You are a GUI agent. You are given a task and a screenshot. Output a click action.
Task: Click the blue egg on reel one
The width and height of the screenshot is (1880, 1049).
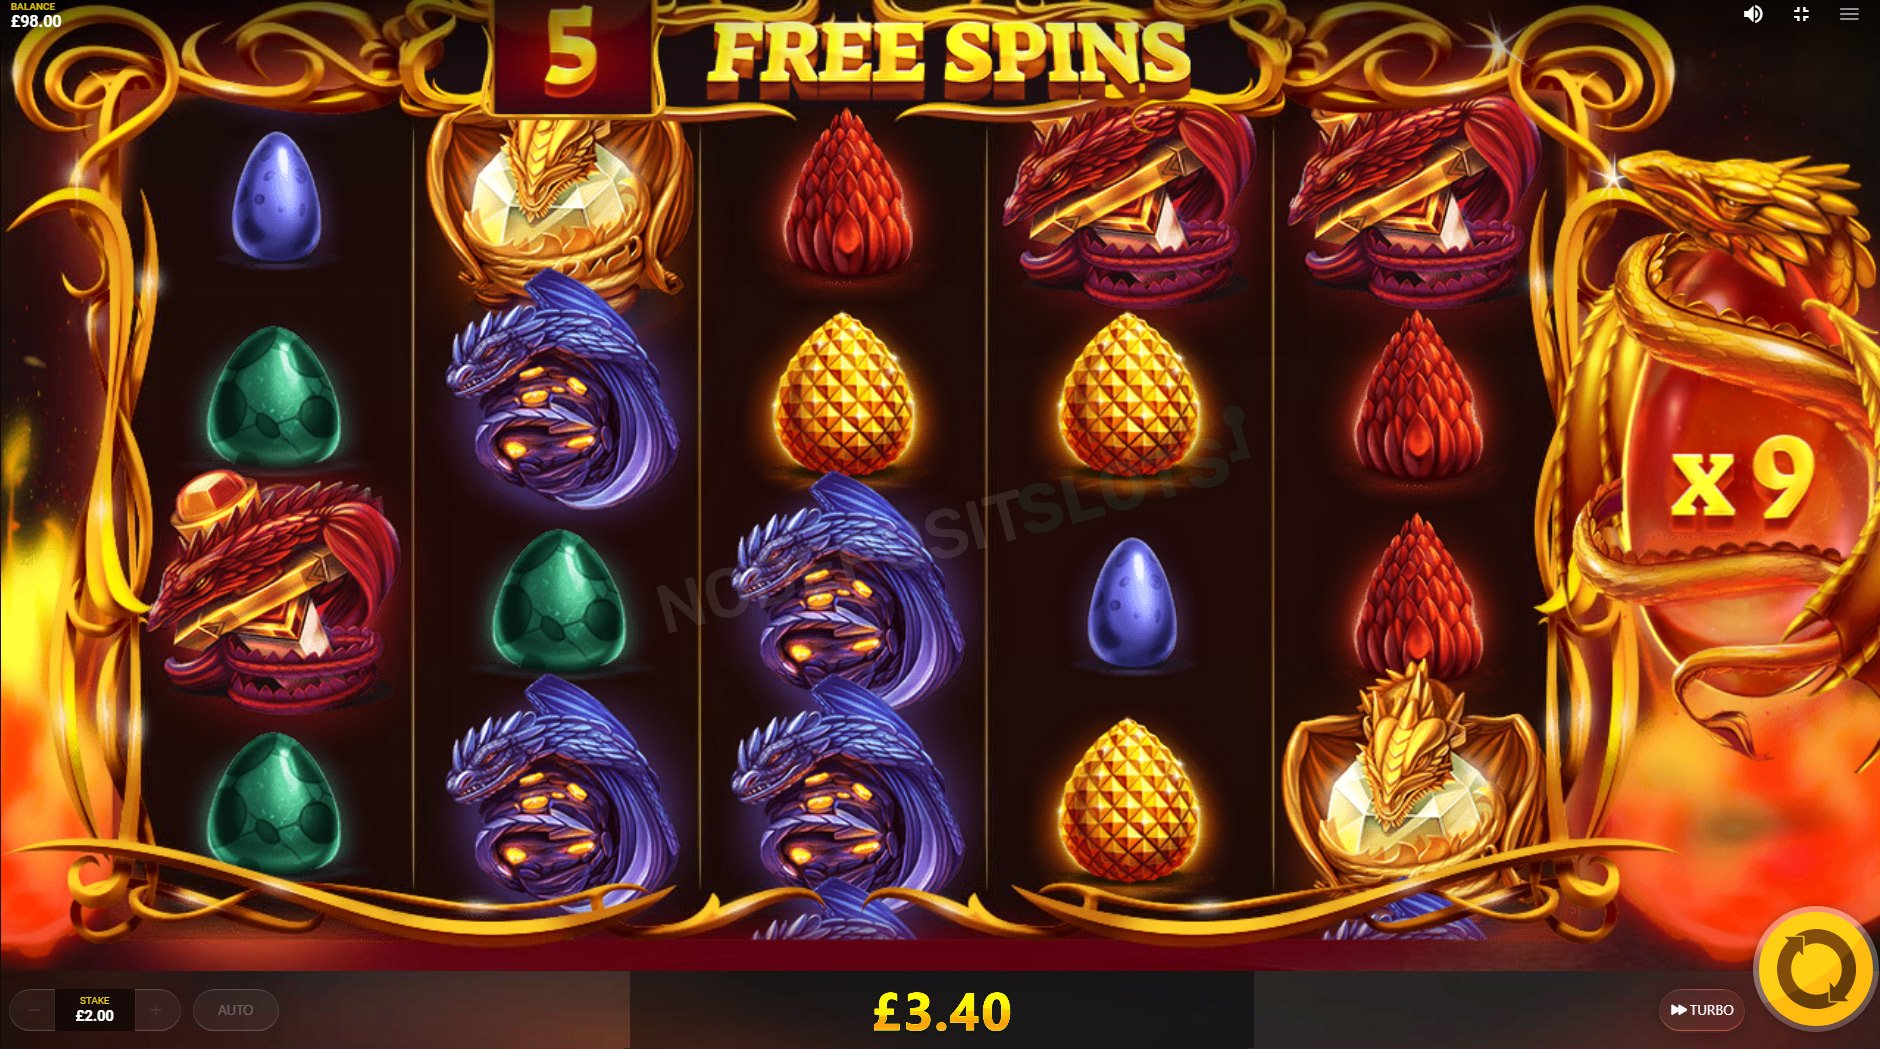[x=277, y=197]
